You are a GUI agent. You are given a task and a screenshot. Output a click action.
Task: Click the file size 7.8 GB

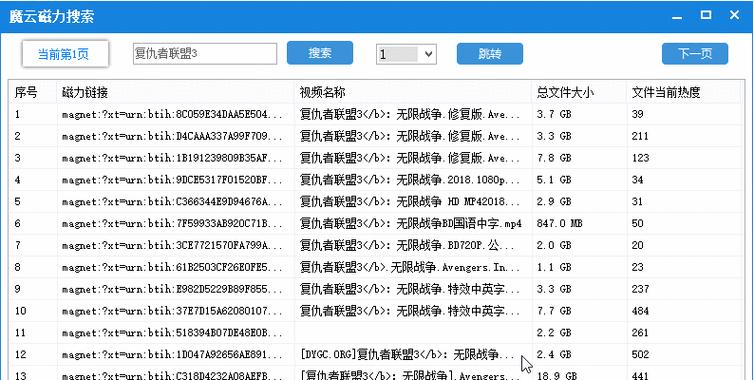click(554, 158)
